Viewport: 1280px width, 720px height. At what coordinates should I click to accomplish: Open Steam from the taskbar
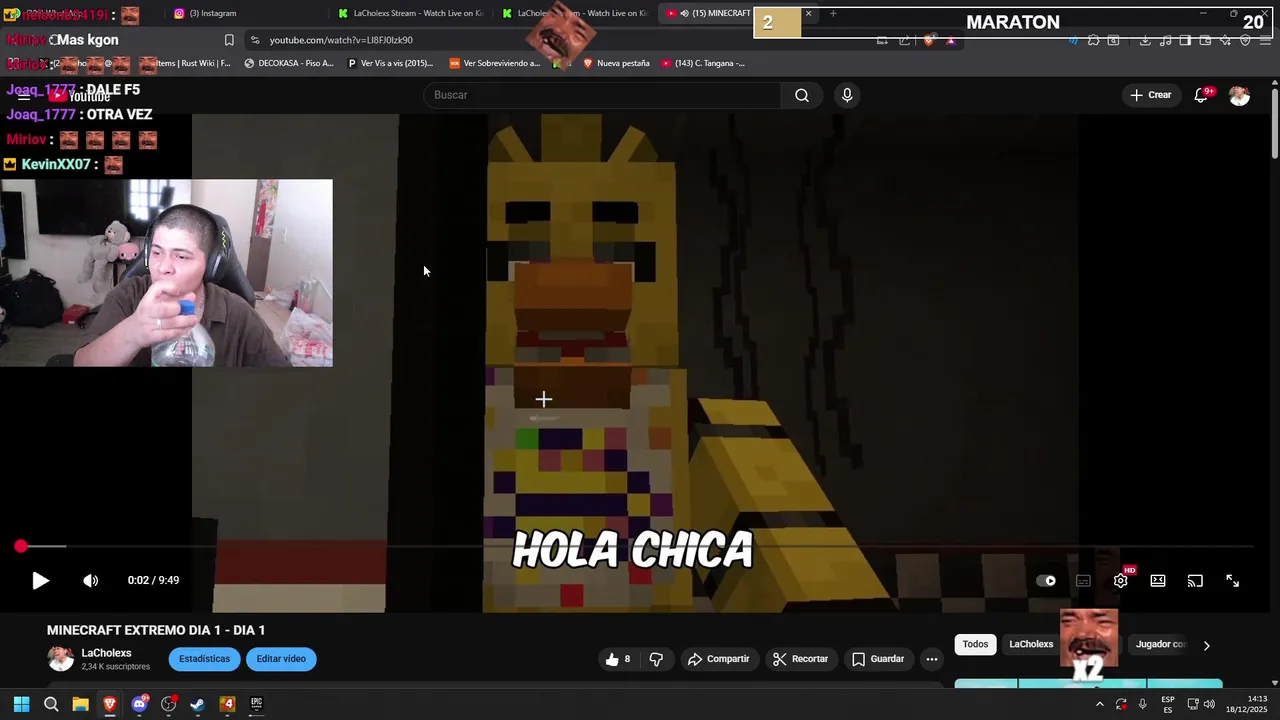(x=198, y=704)
